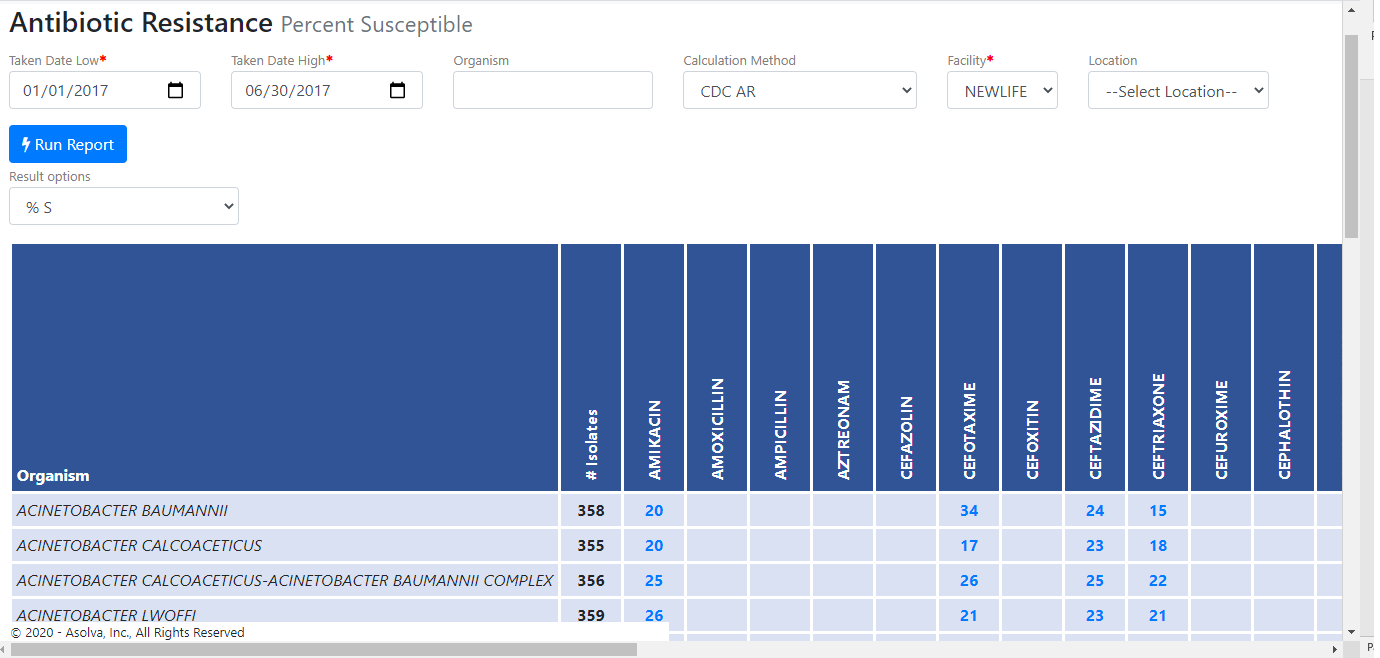Click Ceftriaxone value 22 for the complex row

tap(1158, 581)
